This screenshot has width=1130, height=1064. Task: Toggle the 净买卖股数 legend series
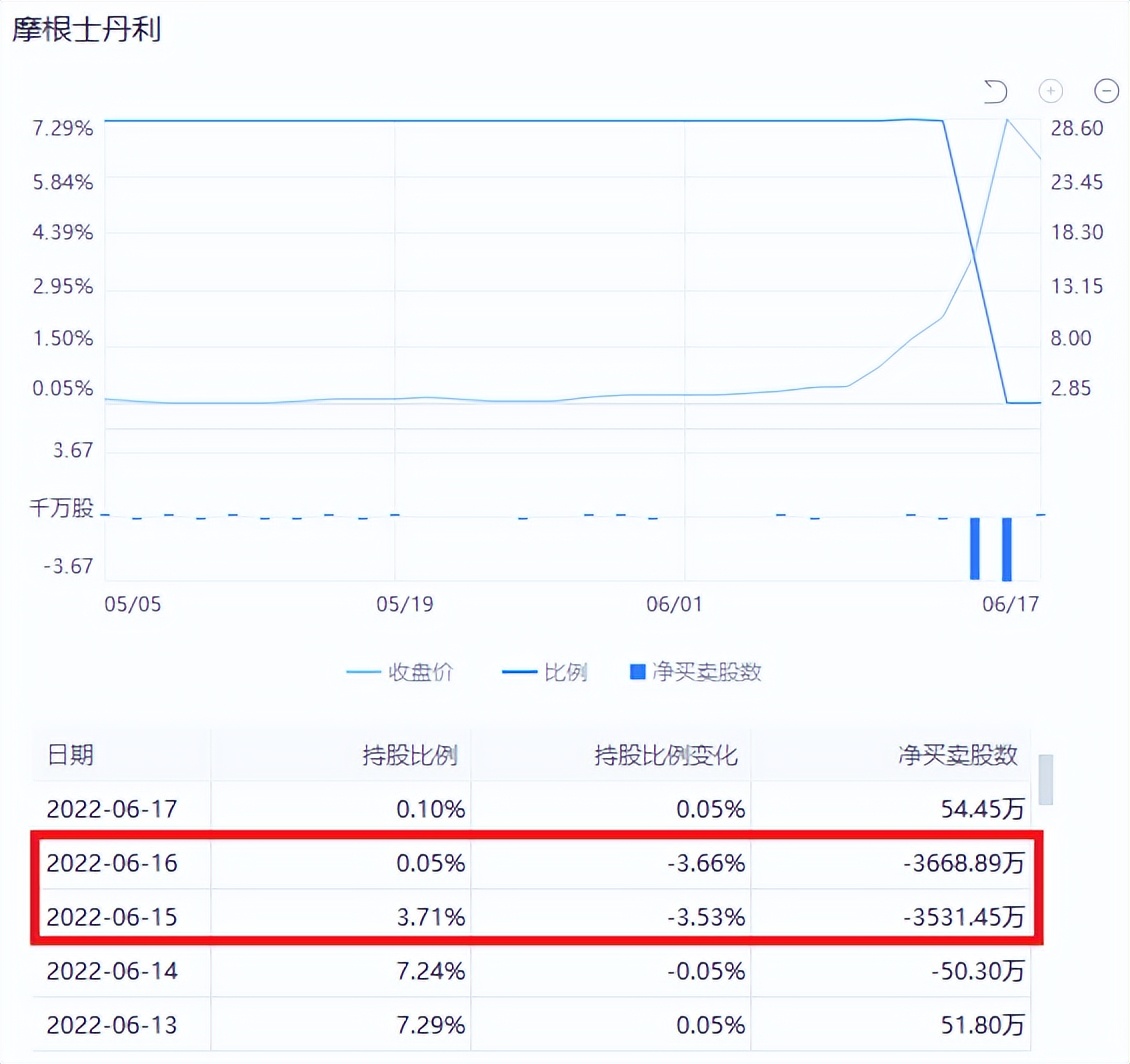tap(695, 672)
